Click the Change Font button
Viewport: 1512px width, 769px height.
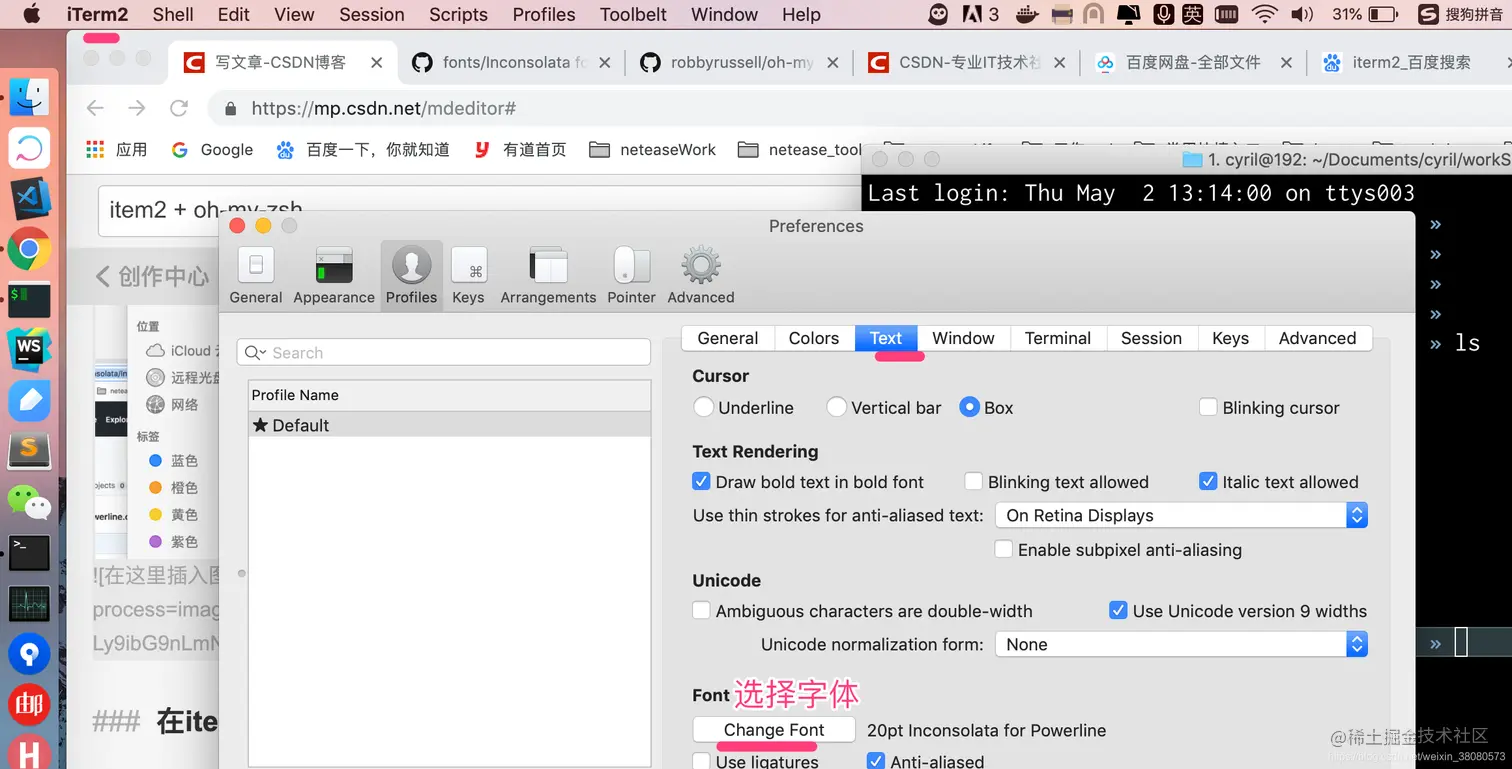pyautogui.click(x=774, y=730)
